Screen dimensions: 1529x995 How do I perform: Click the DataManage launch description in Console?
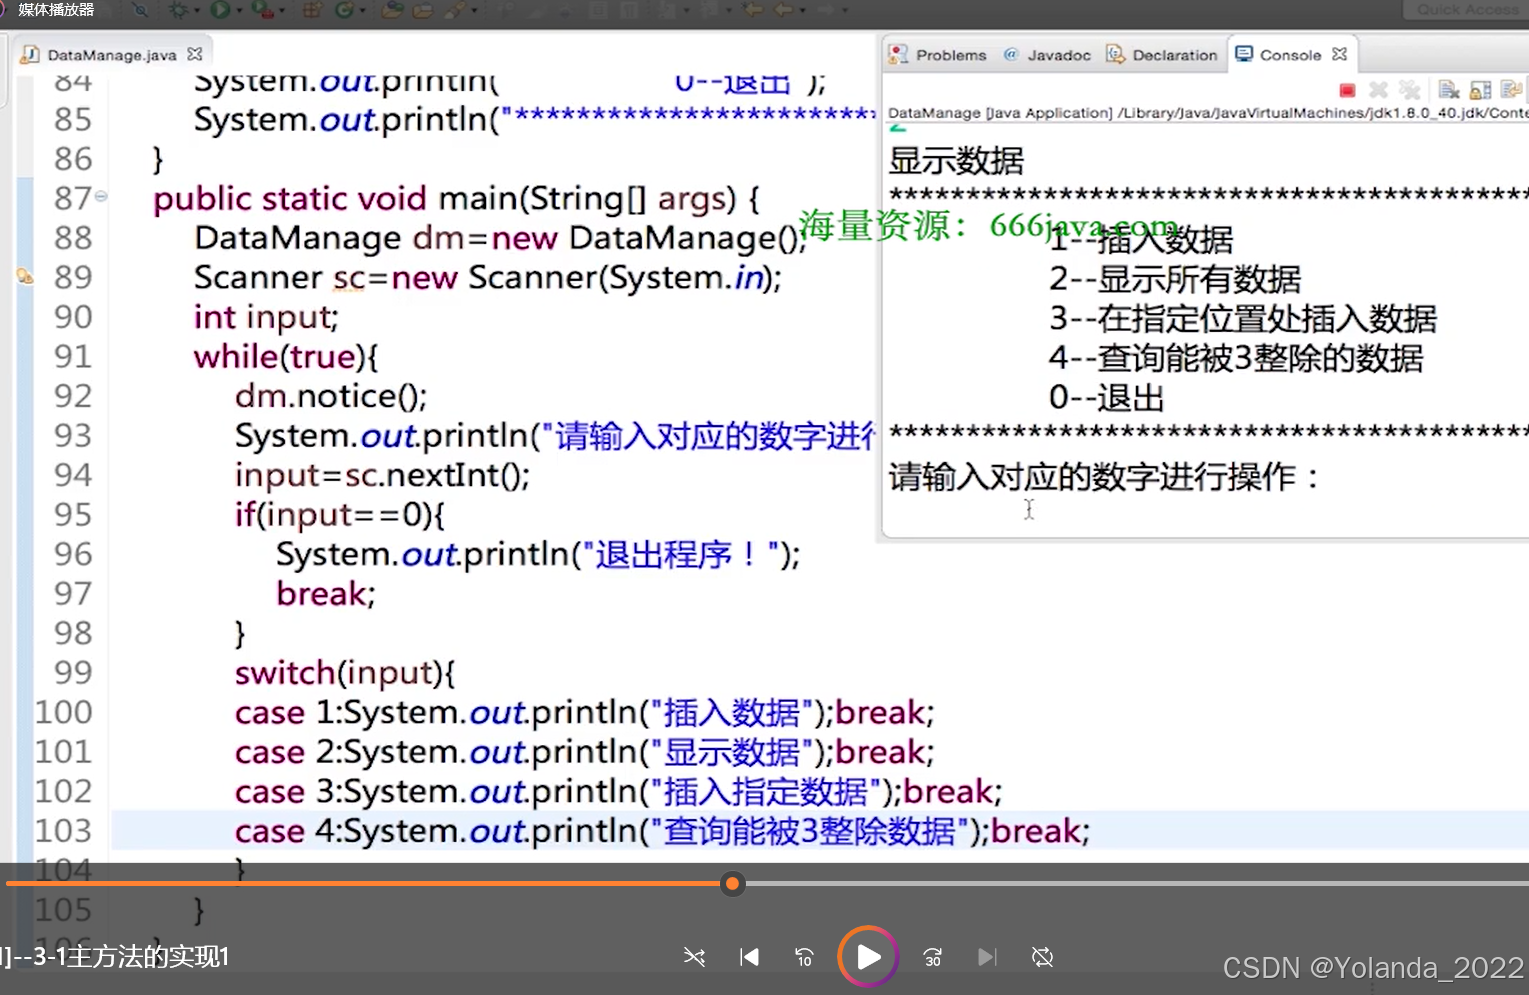(1208, 113)
